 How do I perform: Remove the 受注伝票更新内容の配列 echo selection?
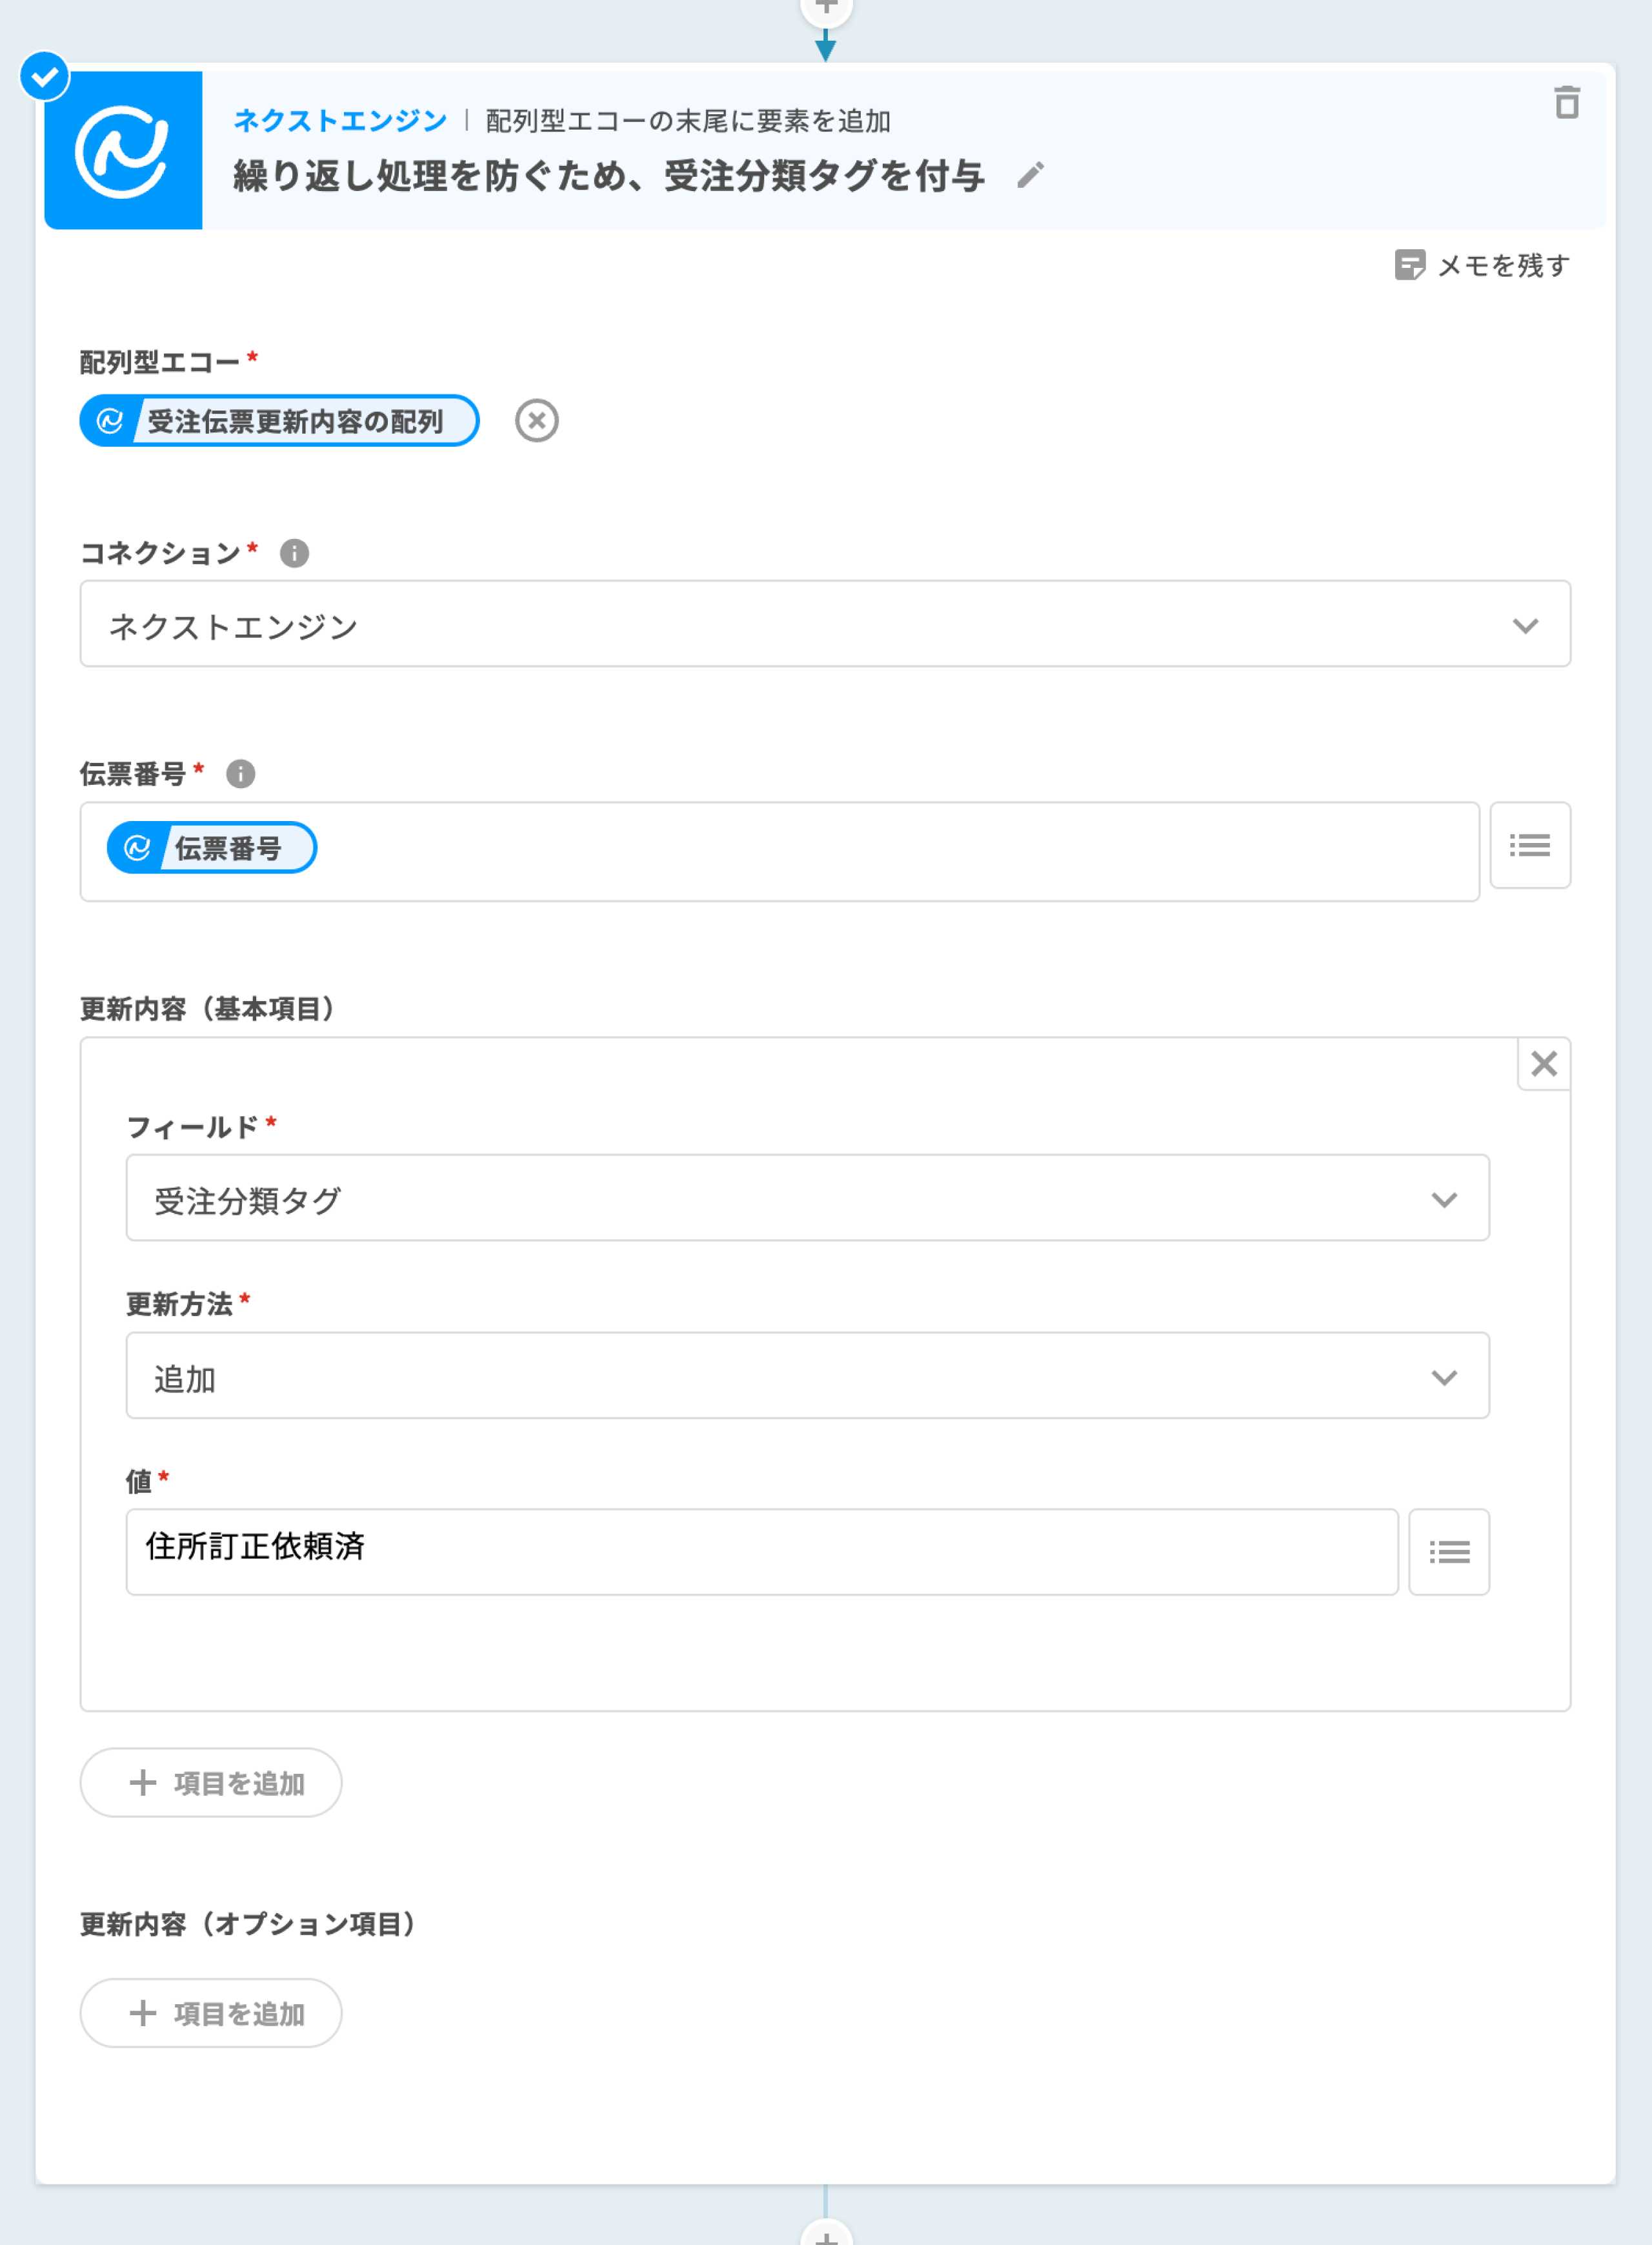pos(537,420)
